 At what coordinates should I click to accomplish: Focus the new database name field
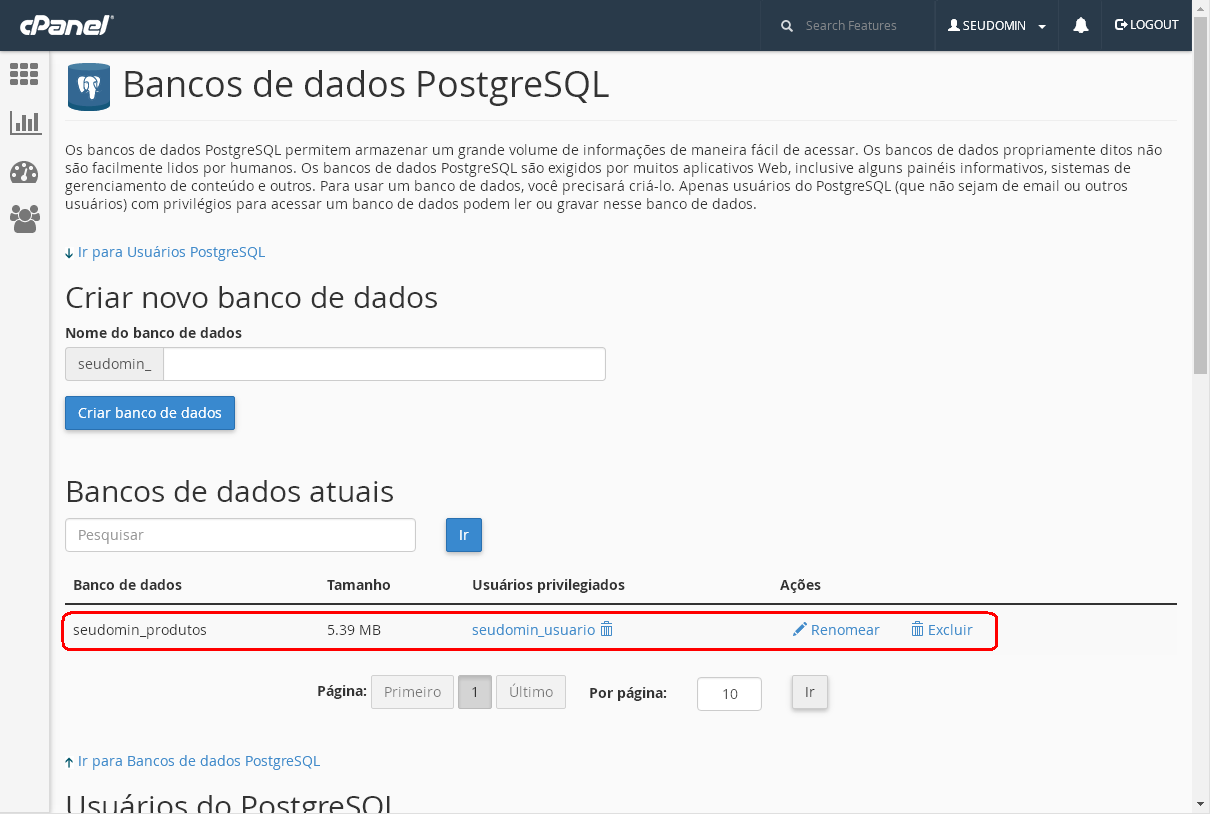[x=384, y=364]
